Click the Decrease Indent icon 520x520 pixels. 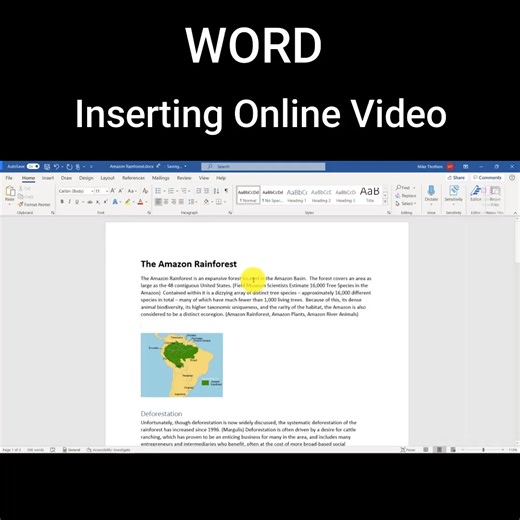click(198, 191)
